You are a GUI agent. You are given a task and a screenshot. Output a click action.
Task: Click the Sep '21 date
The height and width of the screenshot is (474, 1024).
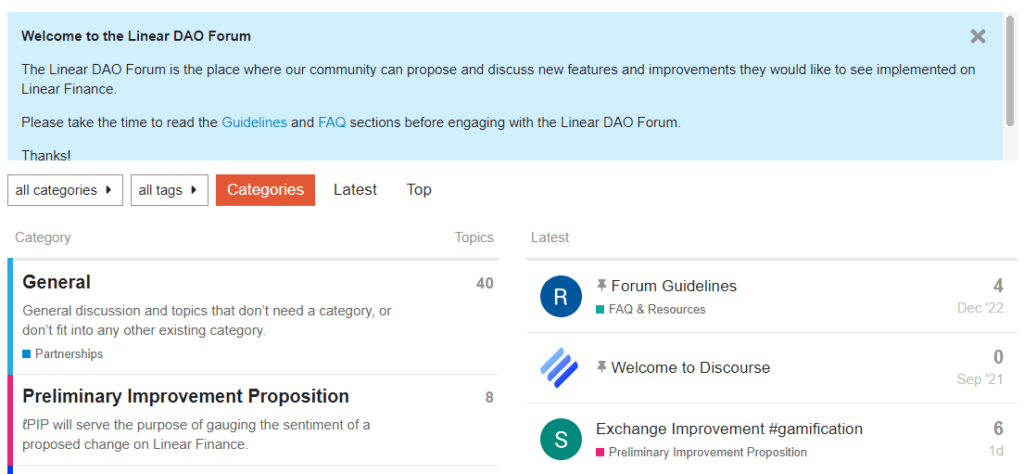pos(980,379)
